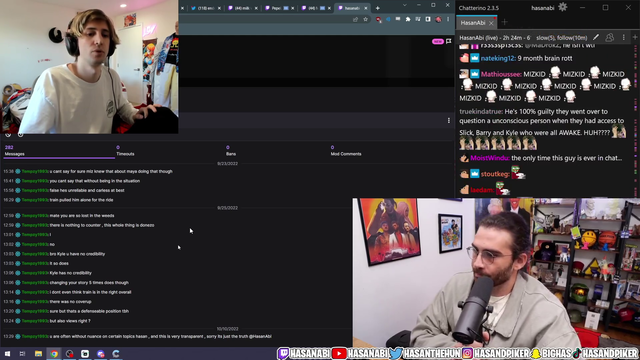640x360 pixels.
Task: Click the Chatterino chat scrollbar
Action: pos(637,120)
